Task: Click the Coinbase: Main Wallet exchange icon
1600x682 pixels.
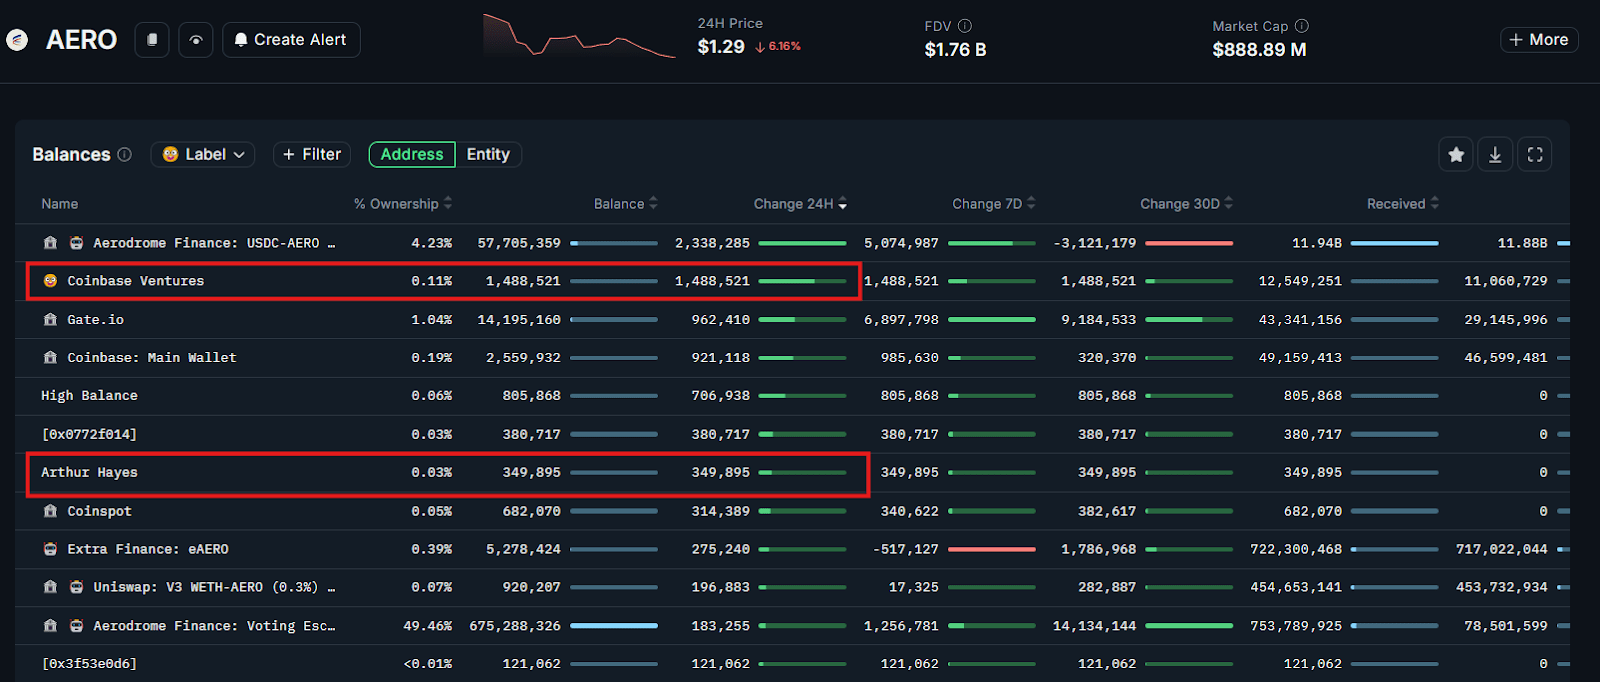Action: point(50,358)
